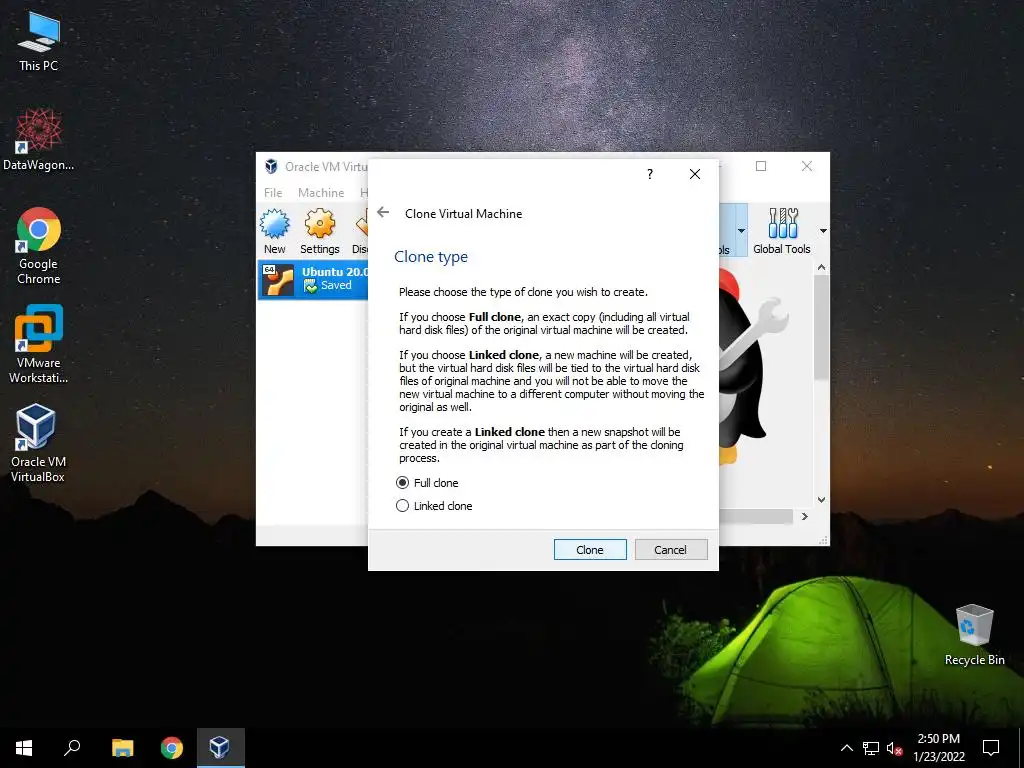
Task: Open Chrome from the taskbar
Action: pos(172,748)
